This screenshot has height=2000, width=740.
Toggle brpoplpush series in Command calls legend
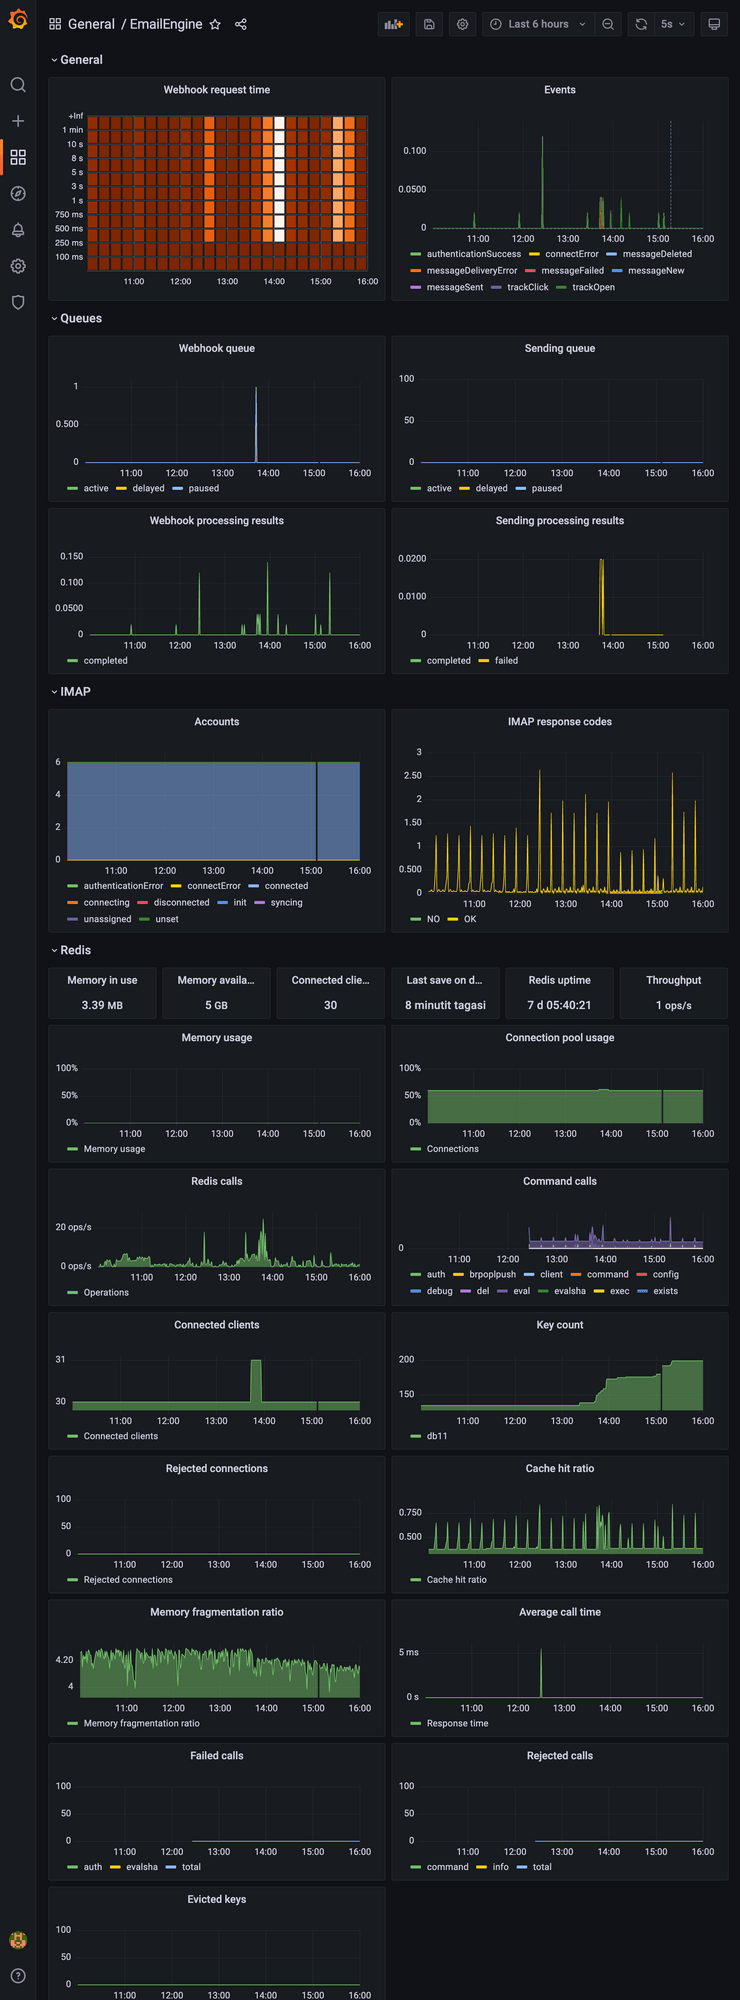[493, 1275]
